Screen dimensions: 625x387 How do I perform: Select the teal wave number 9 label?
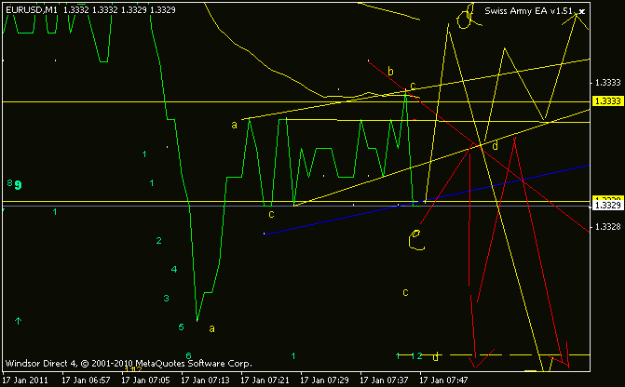[x=18, y=185]
